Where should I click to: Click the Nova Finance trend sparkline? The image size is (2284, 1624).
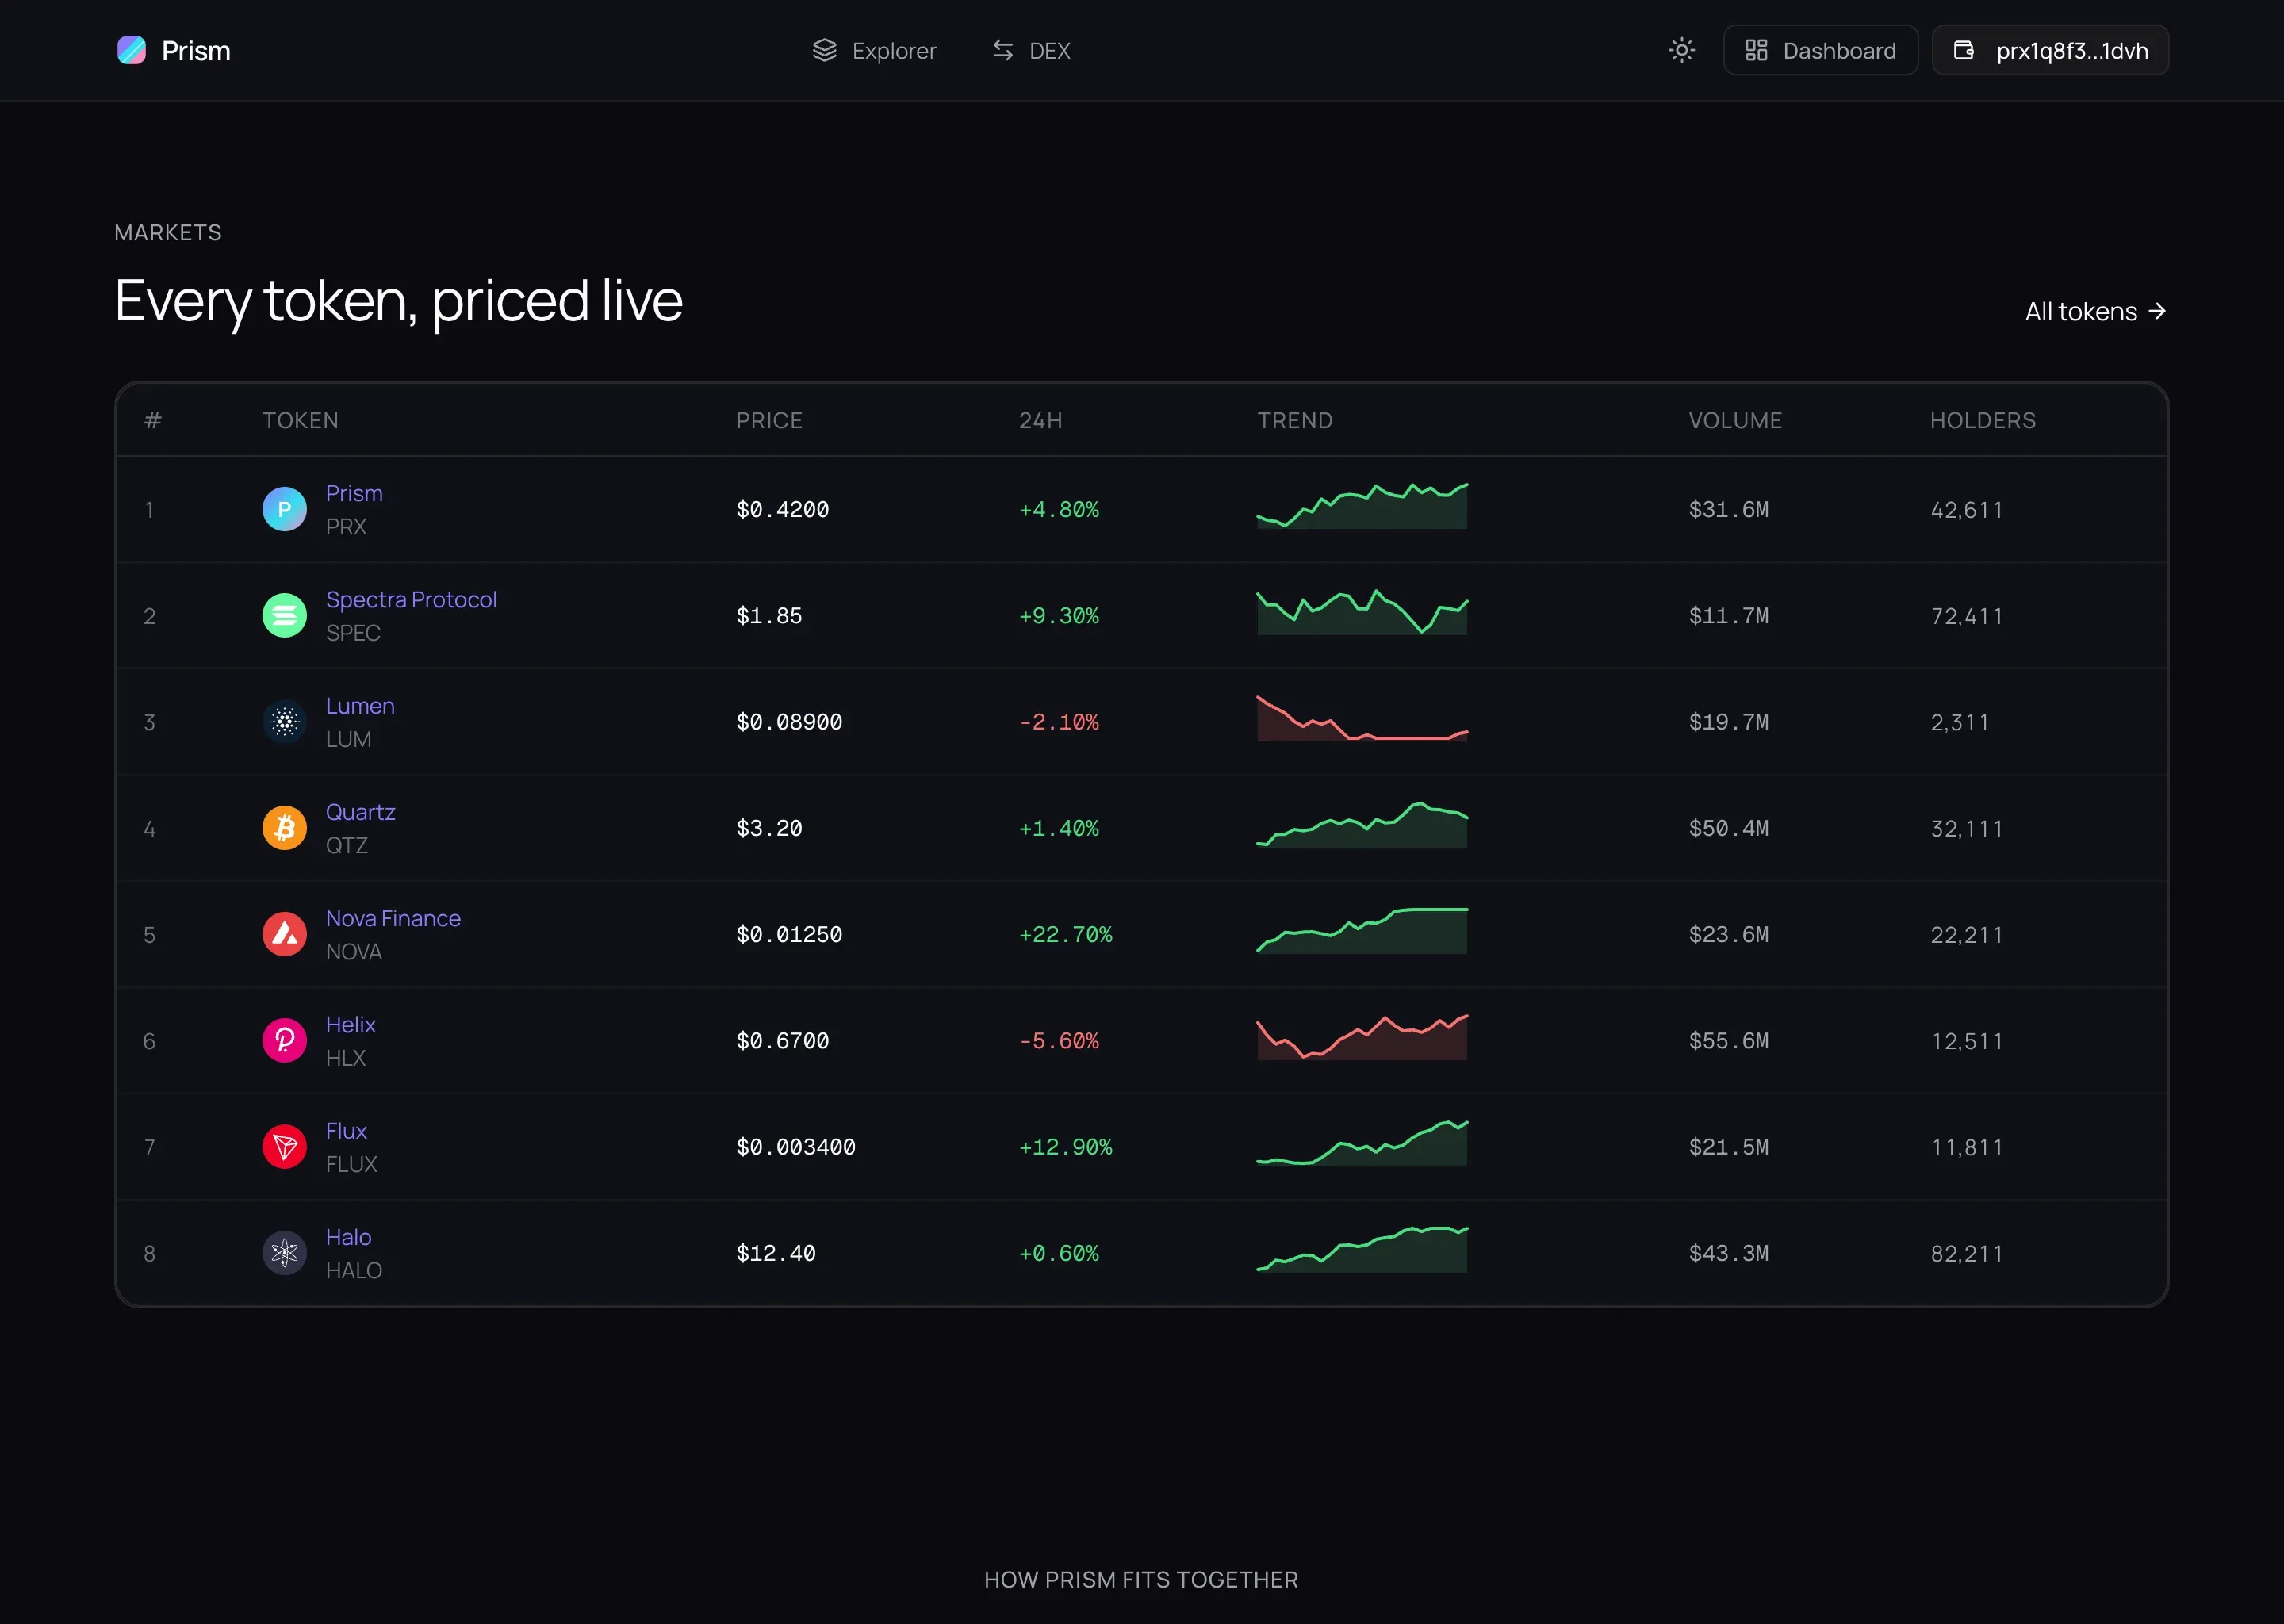(x=1362, y=930)
